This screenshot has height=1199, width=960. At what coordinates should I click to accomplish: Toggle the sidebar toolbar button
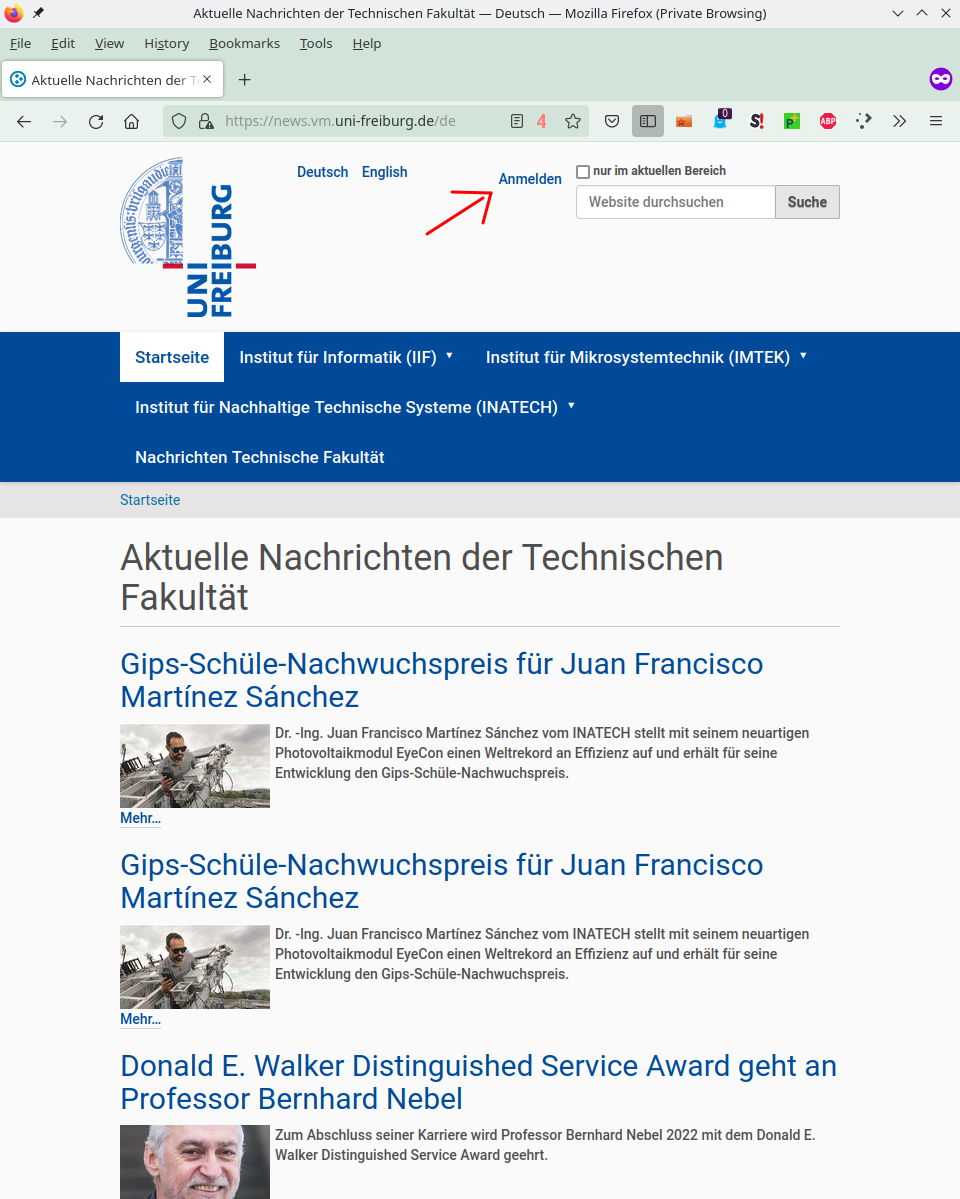(x=648, y=121)
